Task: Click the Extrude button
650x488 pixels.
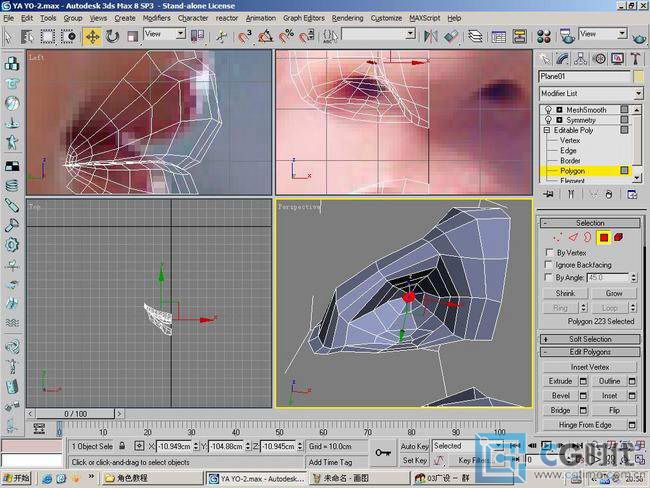Action: [x=560, y=381]
